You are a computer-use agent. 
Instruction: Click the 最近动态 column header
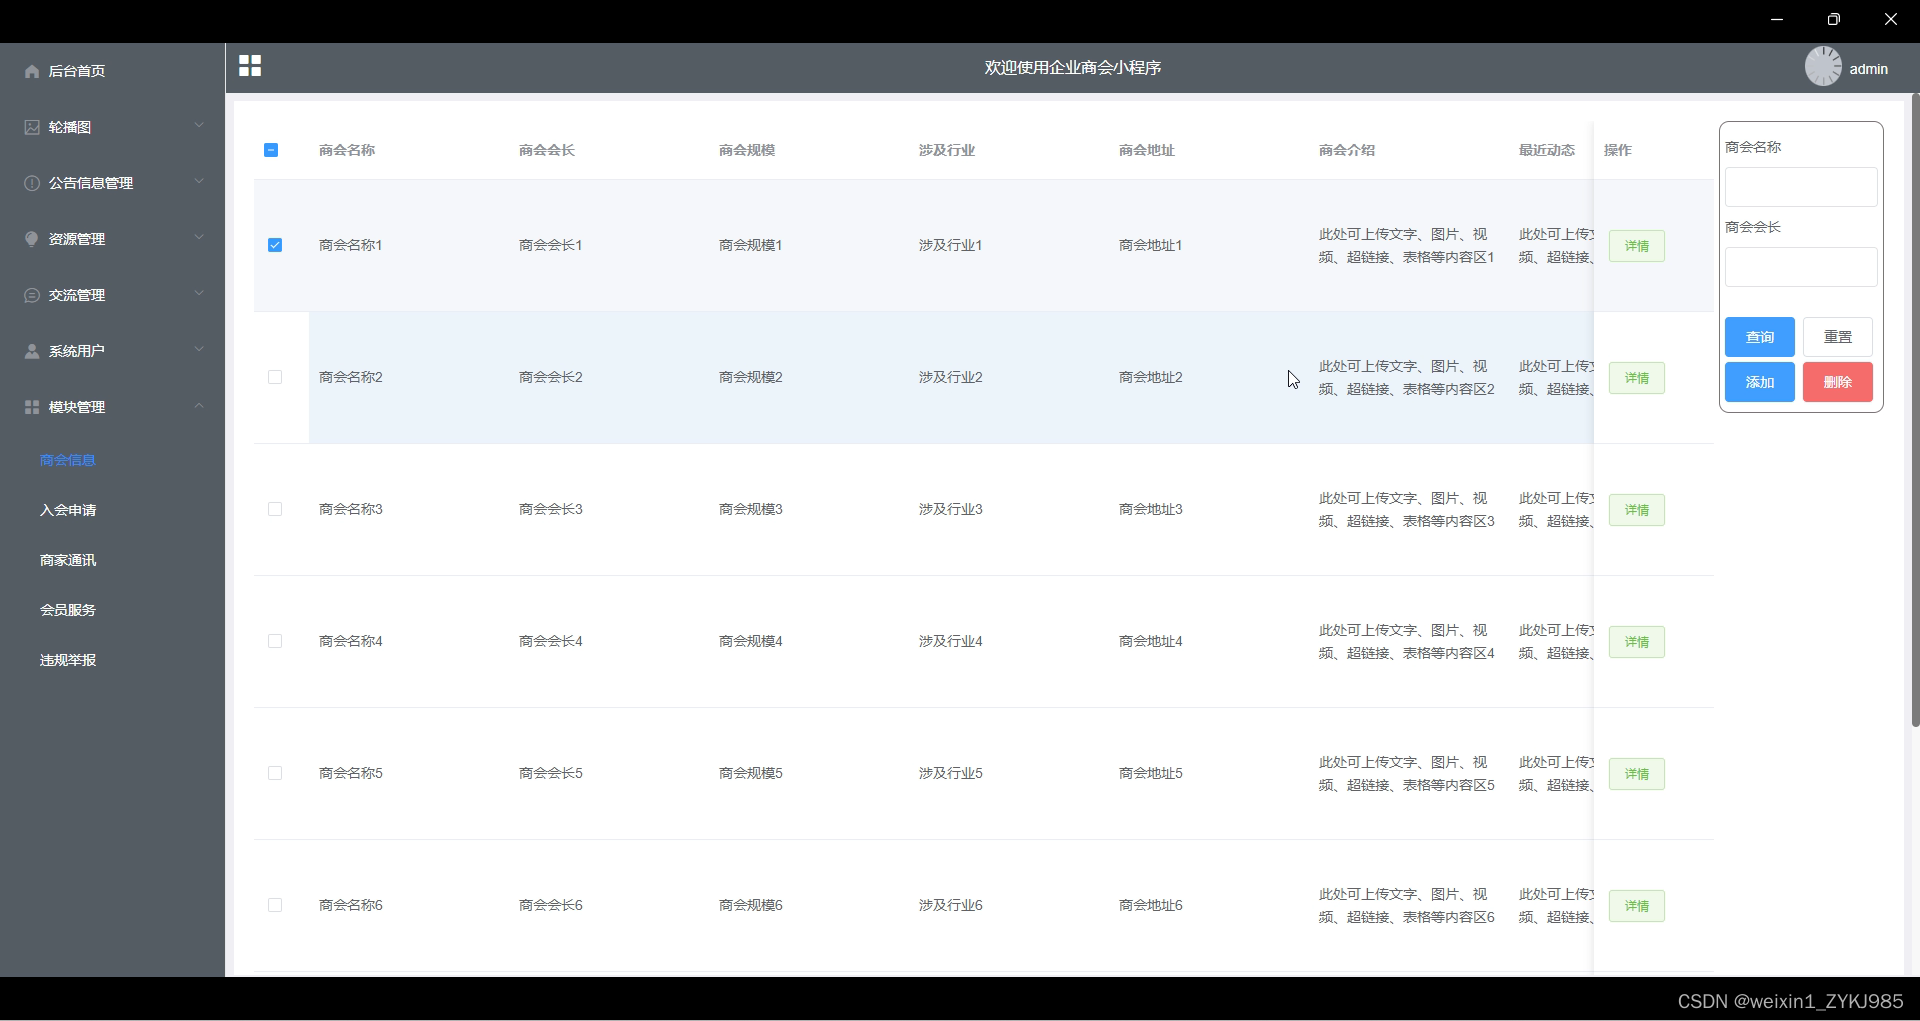click(1547, 150)
